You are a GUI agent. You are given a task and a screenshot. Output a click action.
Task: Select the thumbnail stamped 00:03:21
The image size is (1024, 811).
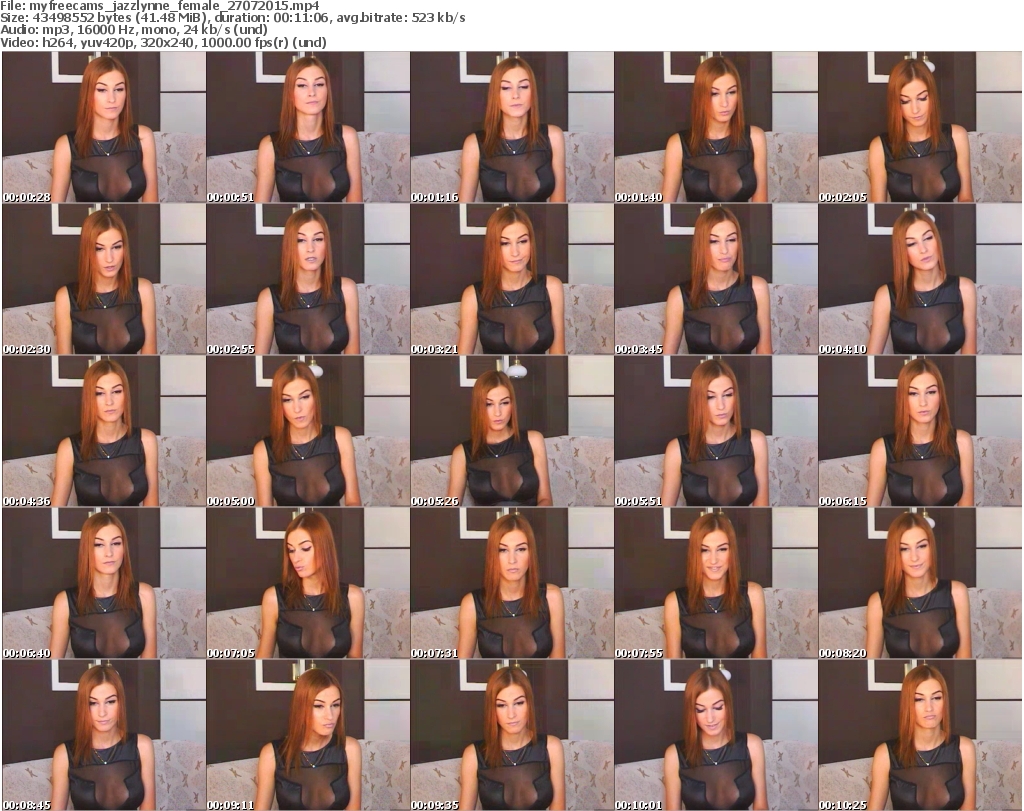pyautogui.click(x=512, y=279)
